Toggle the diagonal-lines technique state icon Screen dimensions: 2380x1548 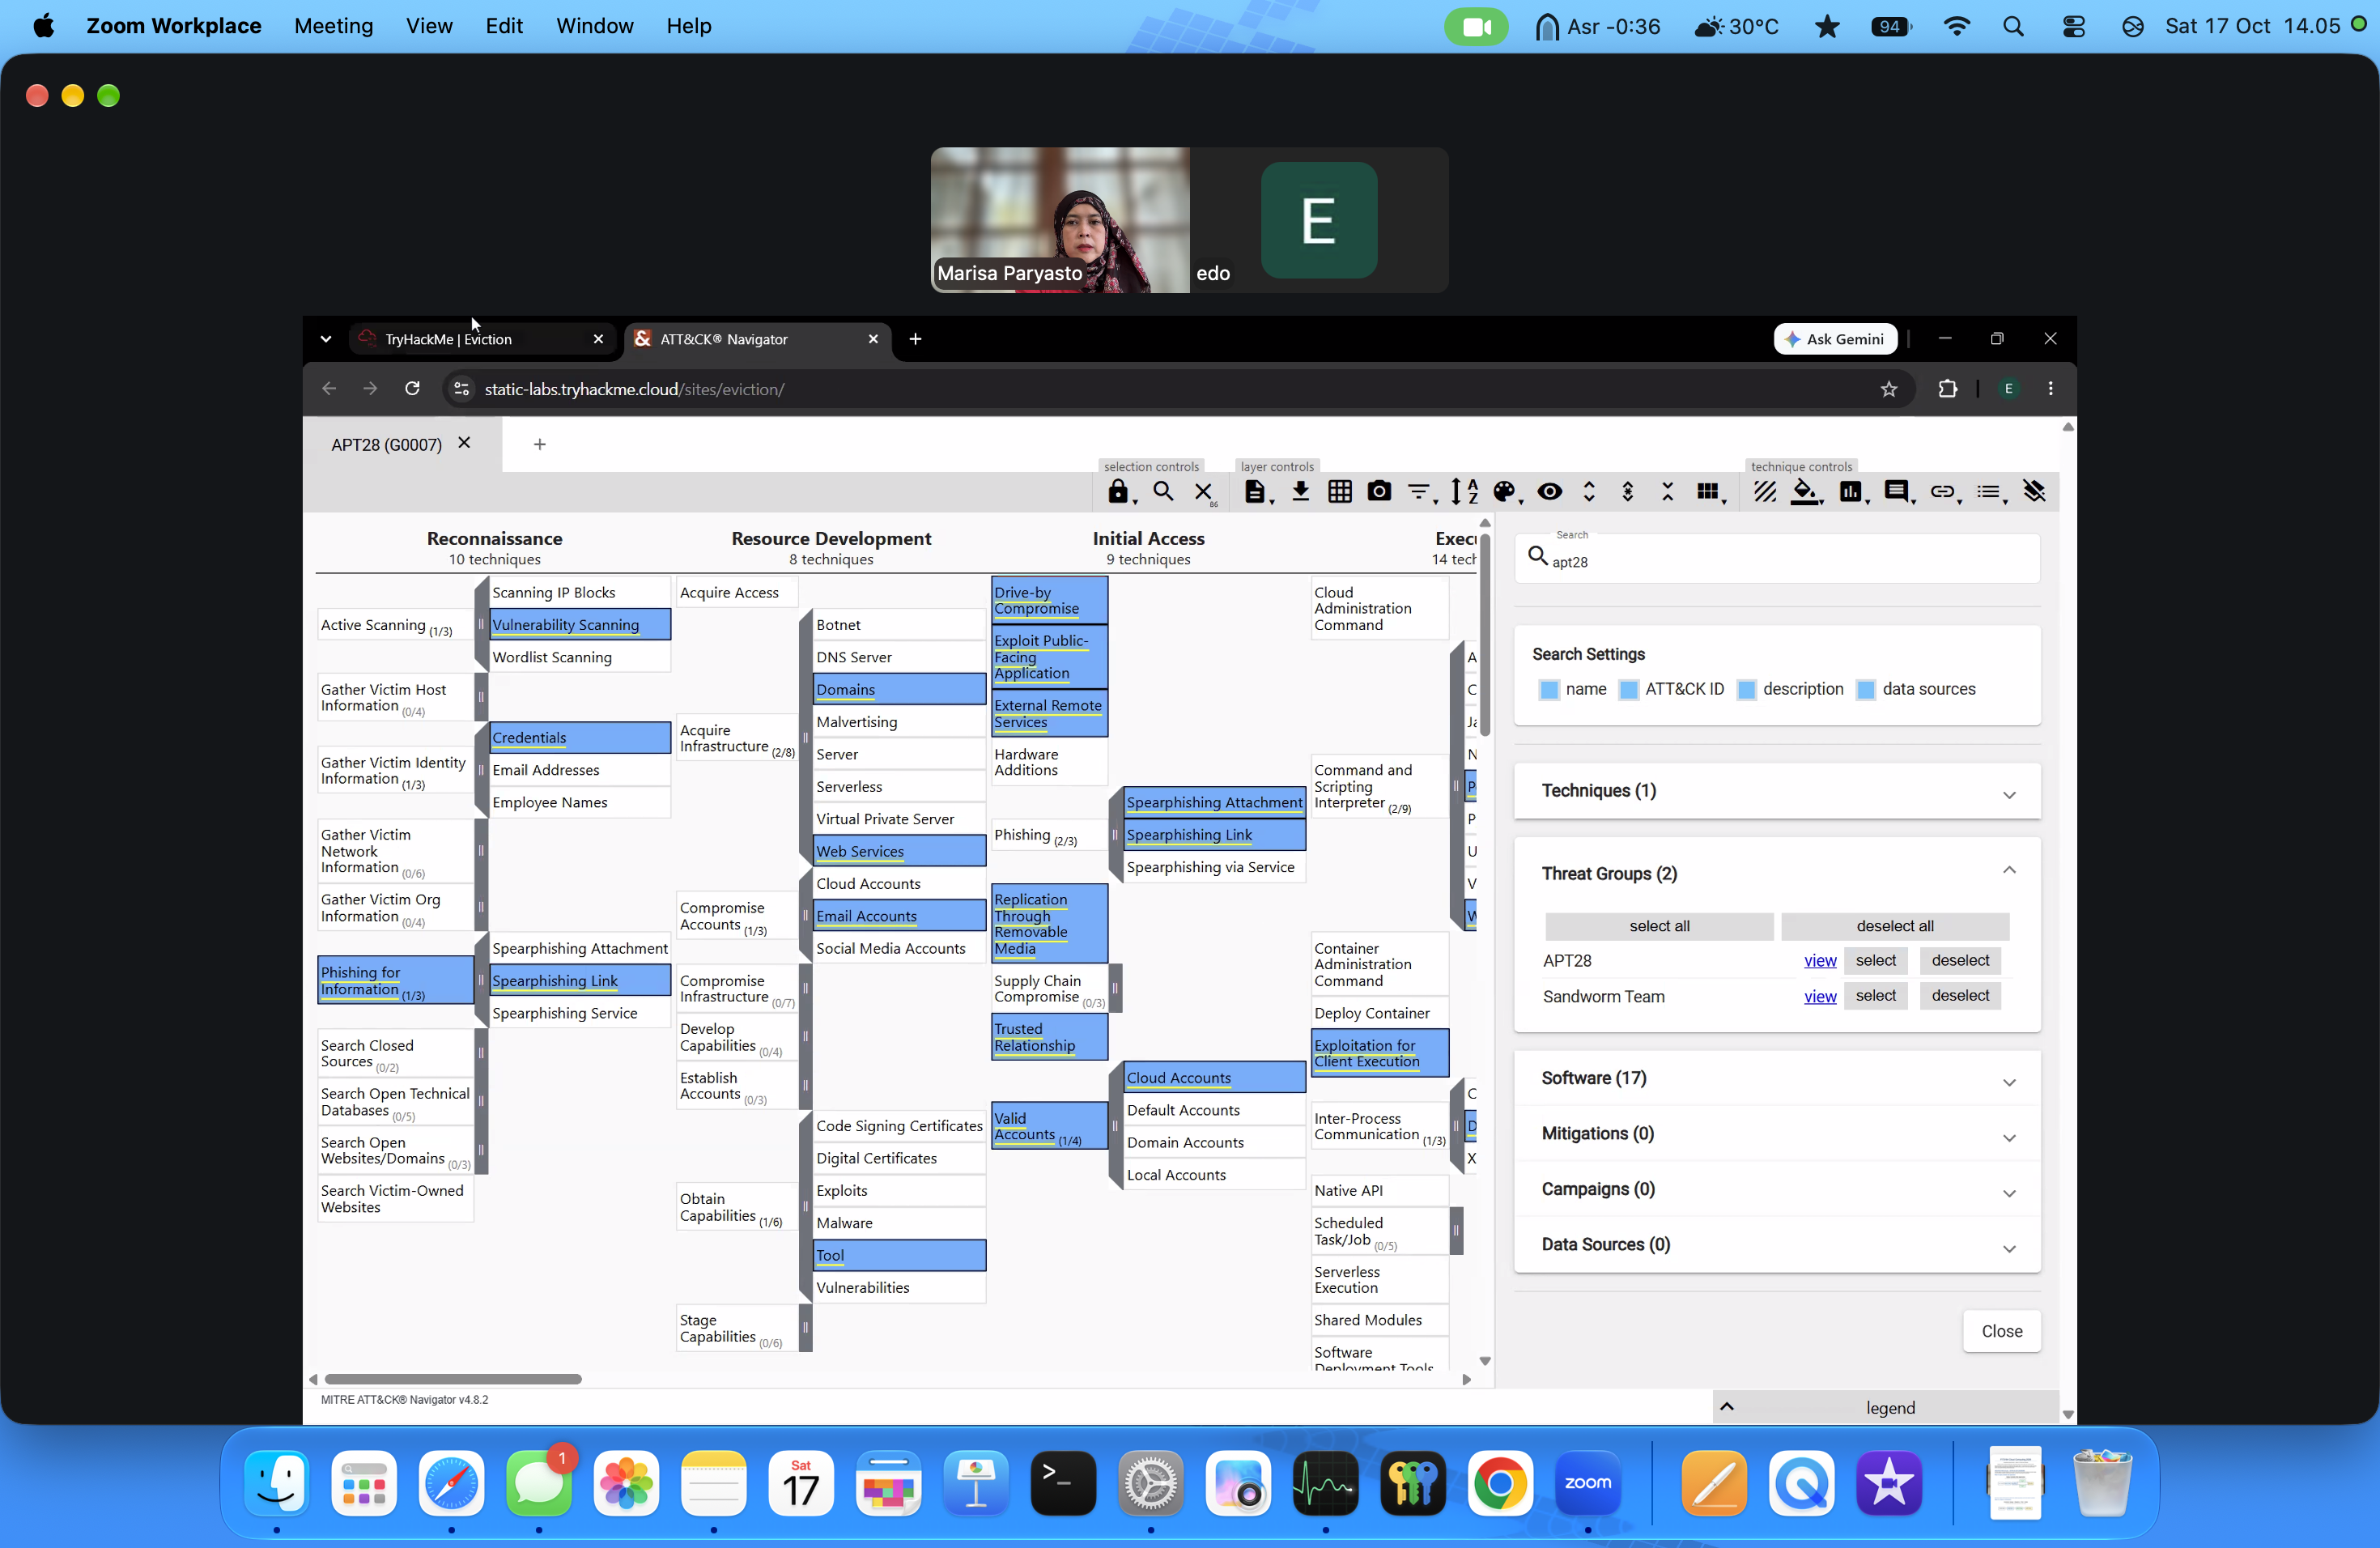coord(1765,491)
